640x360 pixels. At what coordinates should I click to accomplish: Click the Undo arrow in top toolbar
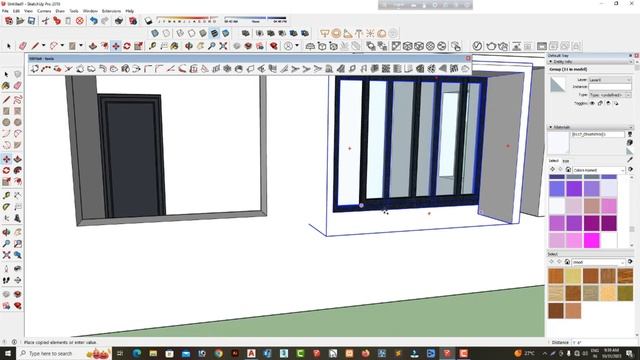click(93, 21)
